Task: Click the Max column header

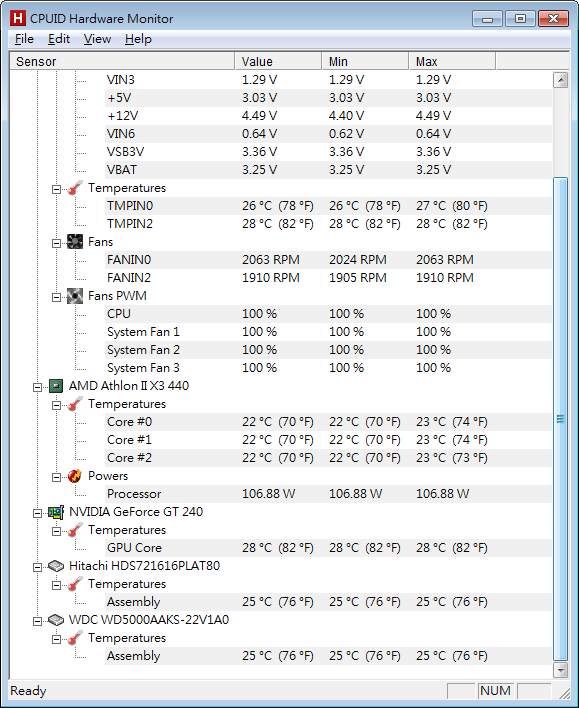Action: pyautogui.click(x=453, y=61)
